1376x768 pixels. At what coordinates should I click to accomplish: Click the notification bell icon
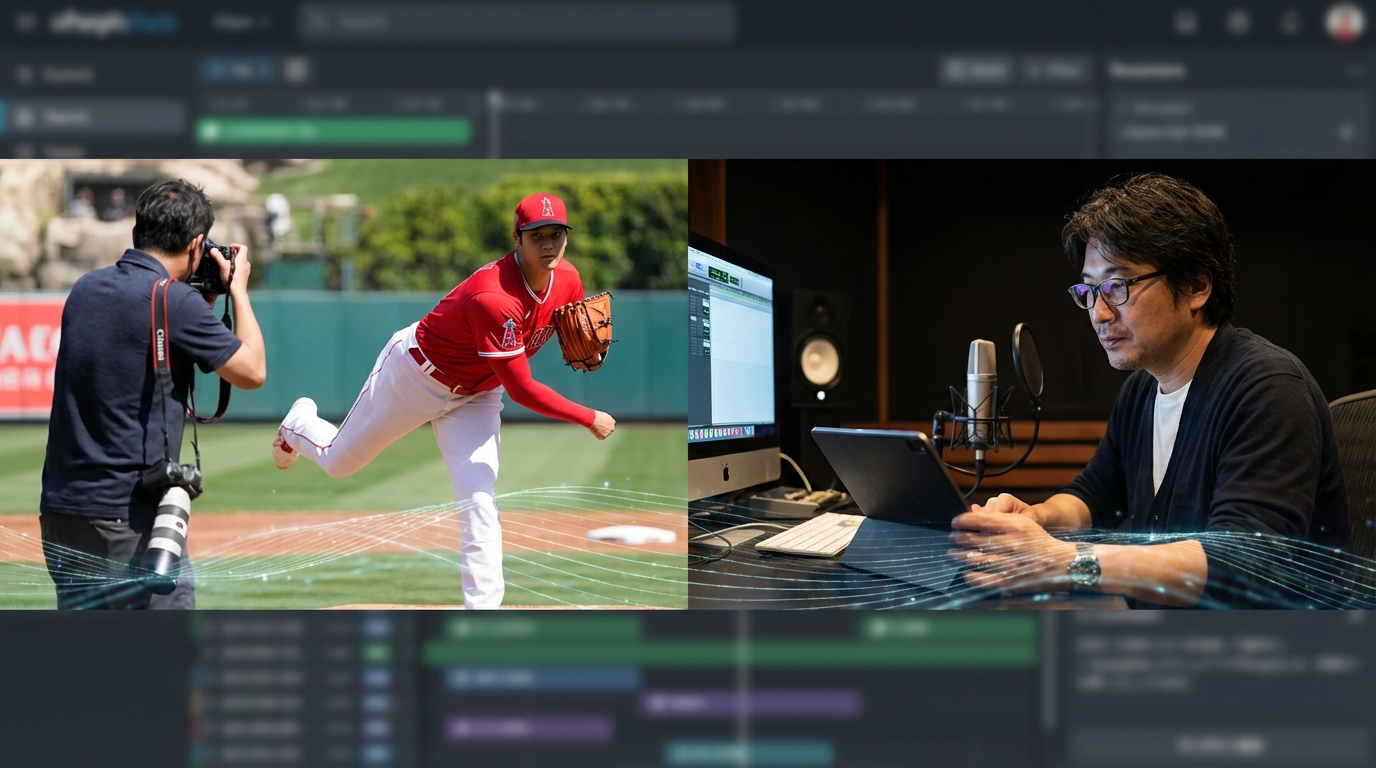click(1291, 22)
